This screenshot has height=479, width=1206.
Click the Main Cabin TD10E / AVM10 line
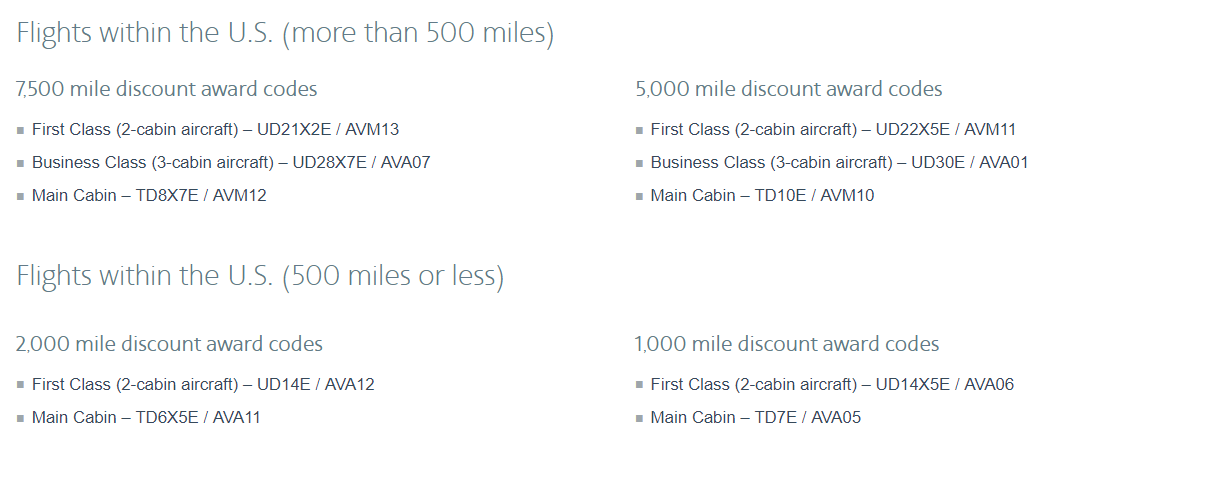(762, 195)
